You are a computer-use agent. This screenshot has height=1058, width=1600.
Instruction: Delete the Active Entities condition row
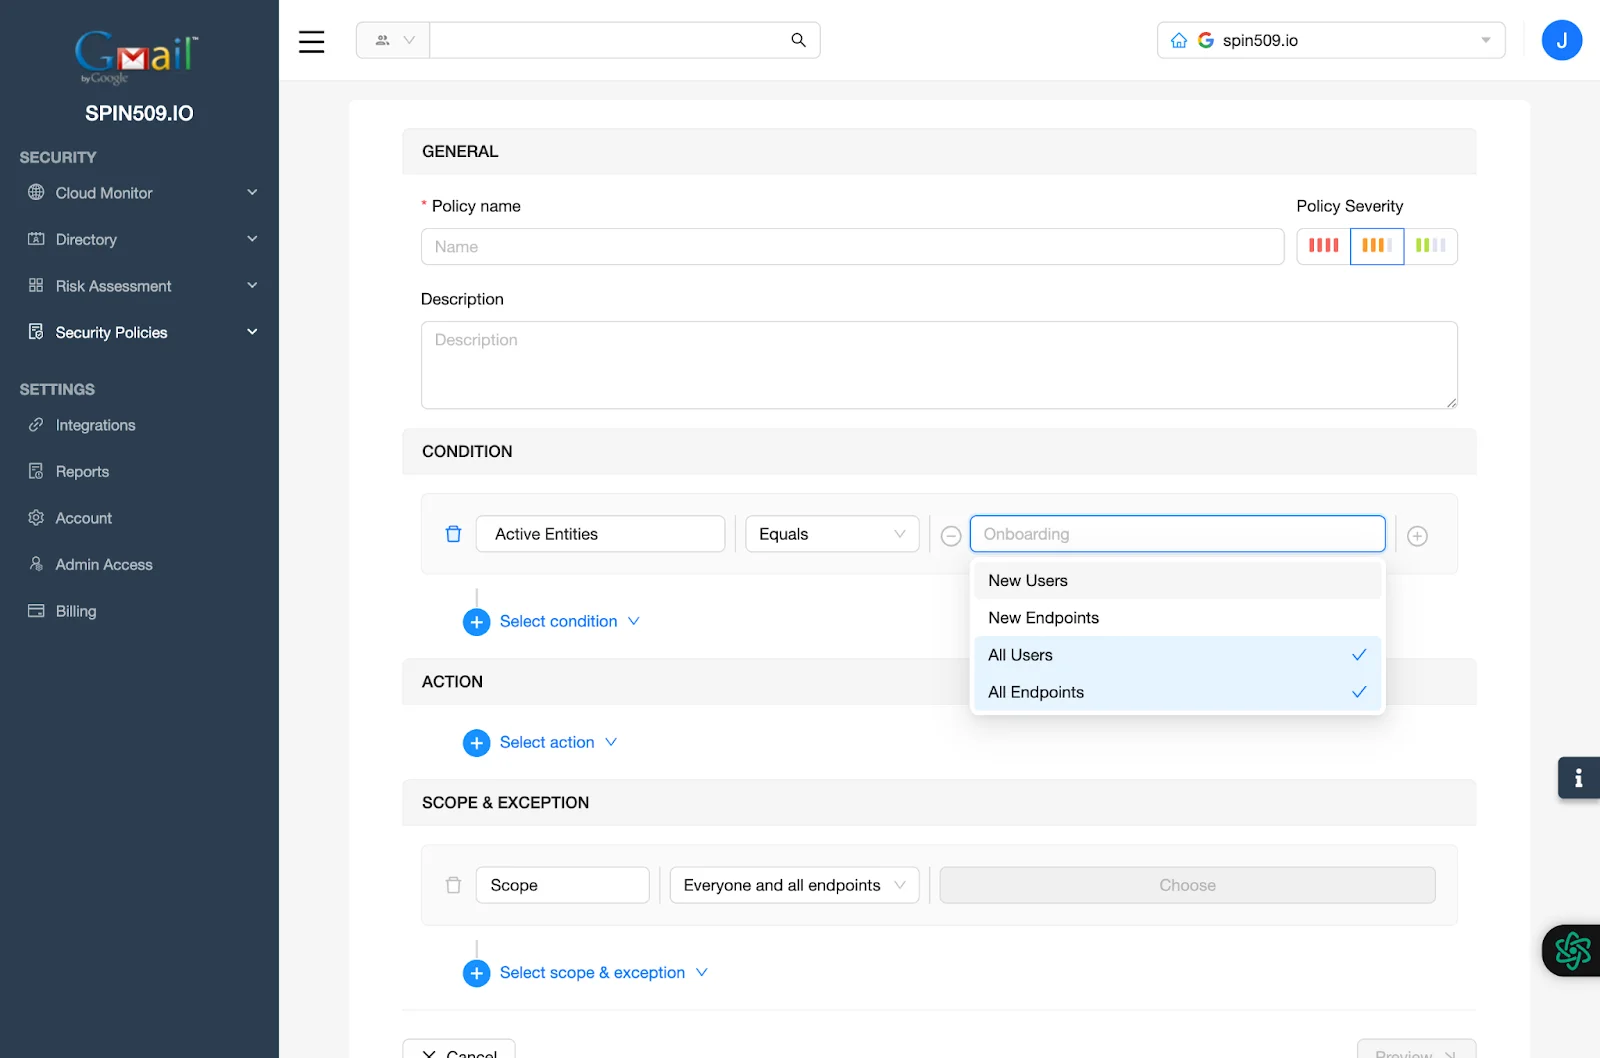pyautogui.click(x=453, y=534)
